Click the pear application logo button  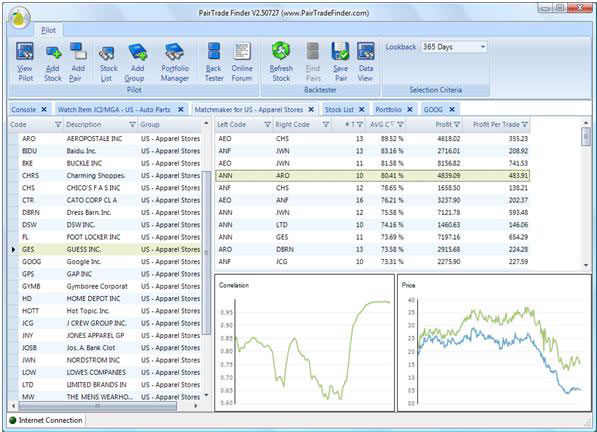pyautogui.click(x=19, y=18)
